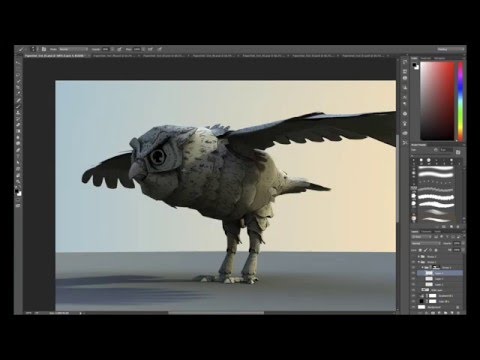The height and width of the screenshot is (360, 480).
Task: Select the Eyedropper tool in the left toolbar
Action: point(19,92)
